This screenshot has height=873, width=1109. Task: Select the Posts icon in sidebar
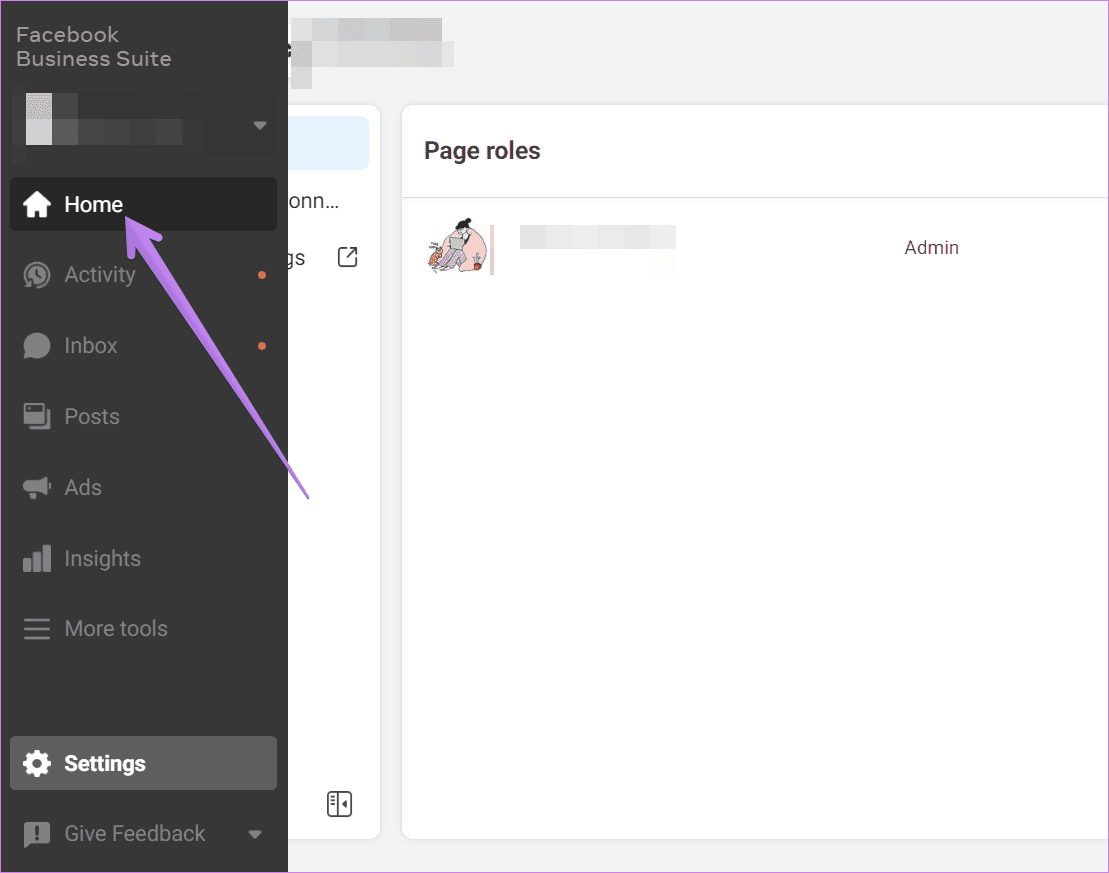coord(37,417)
